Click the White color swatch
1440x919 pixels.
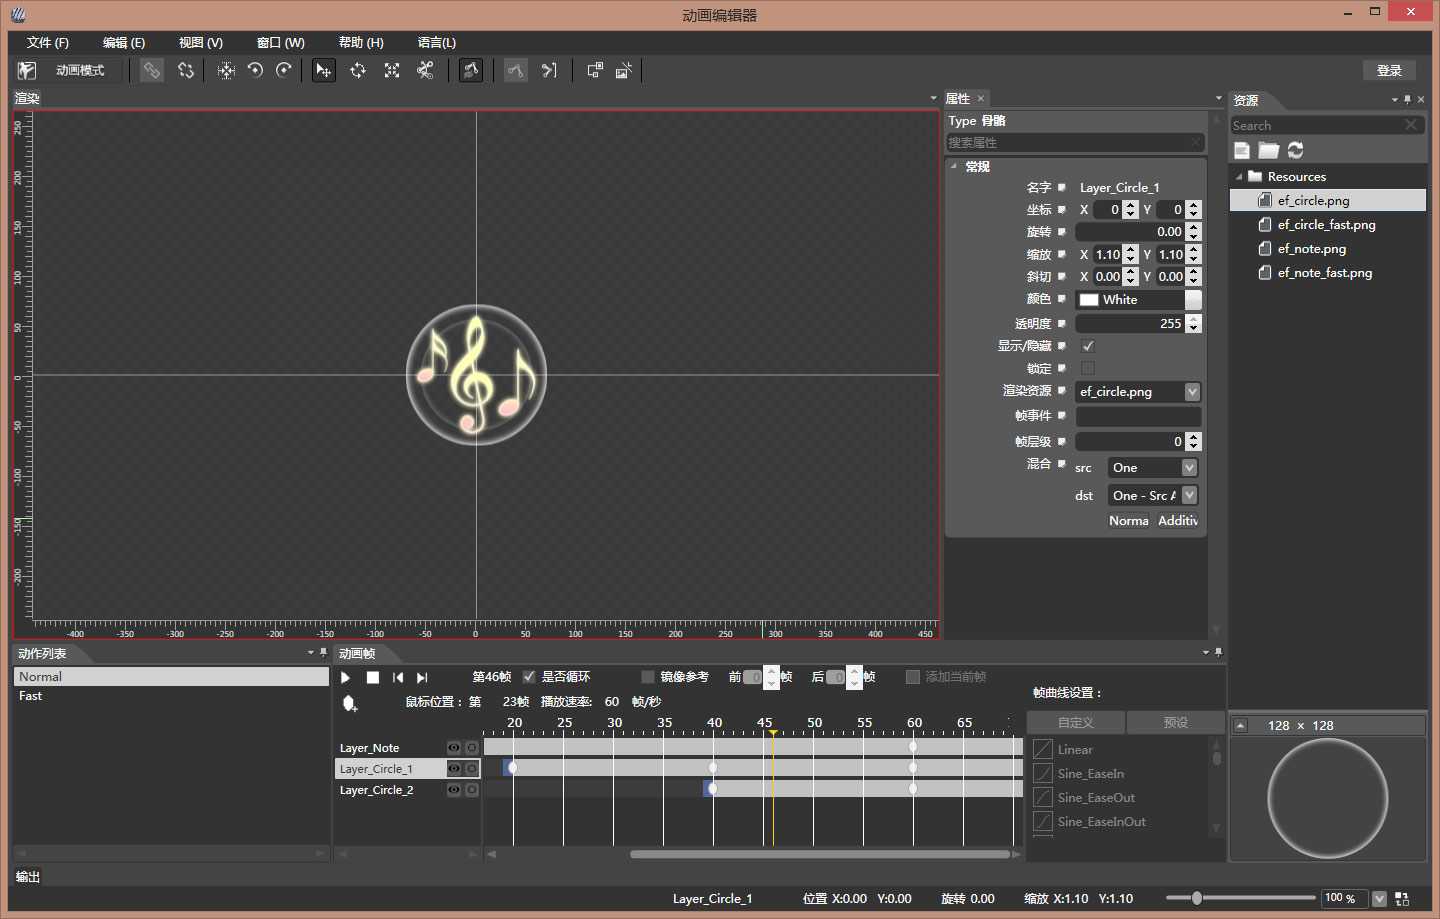[1089, 300]
